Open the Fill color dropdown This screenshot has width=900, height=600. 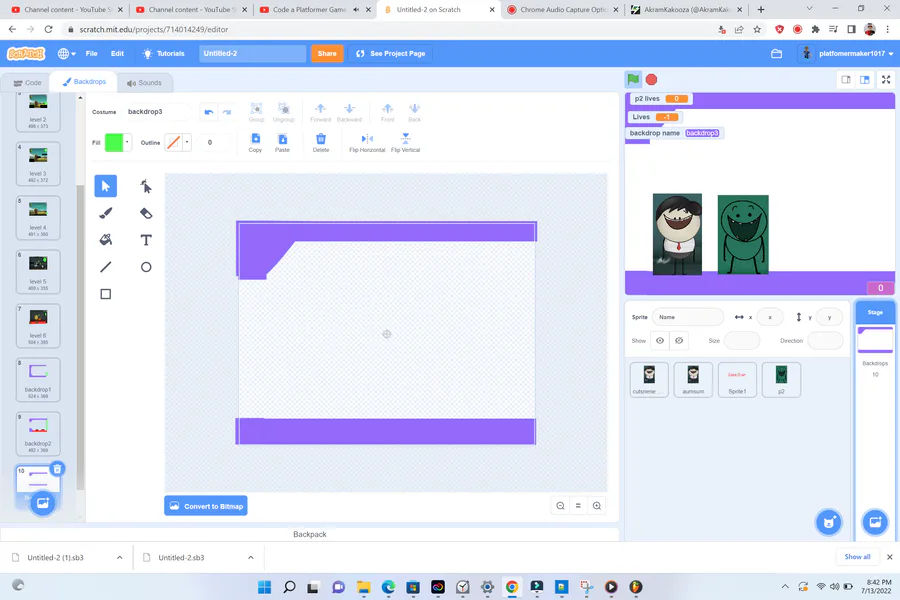tap(127, 142)
